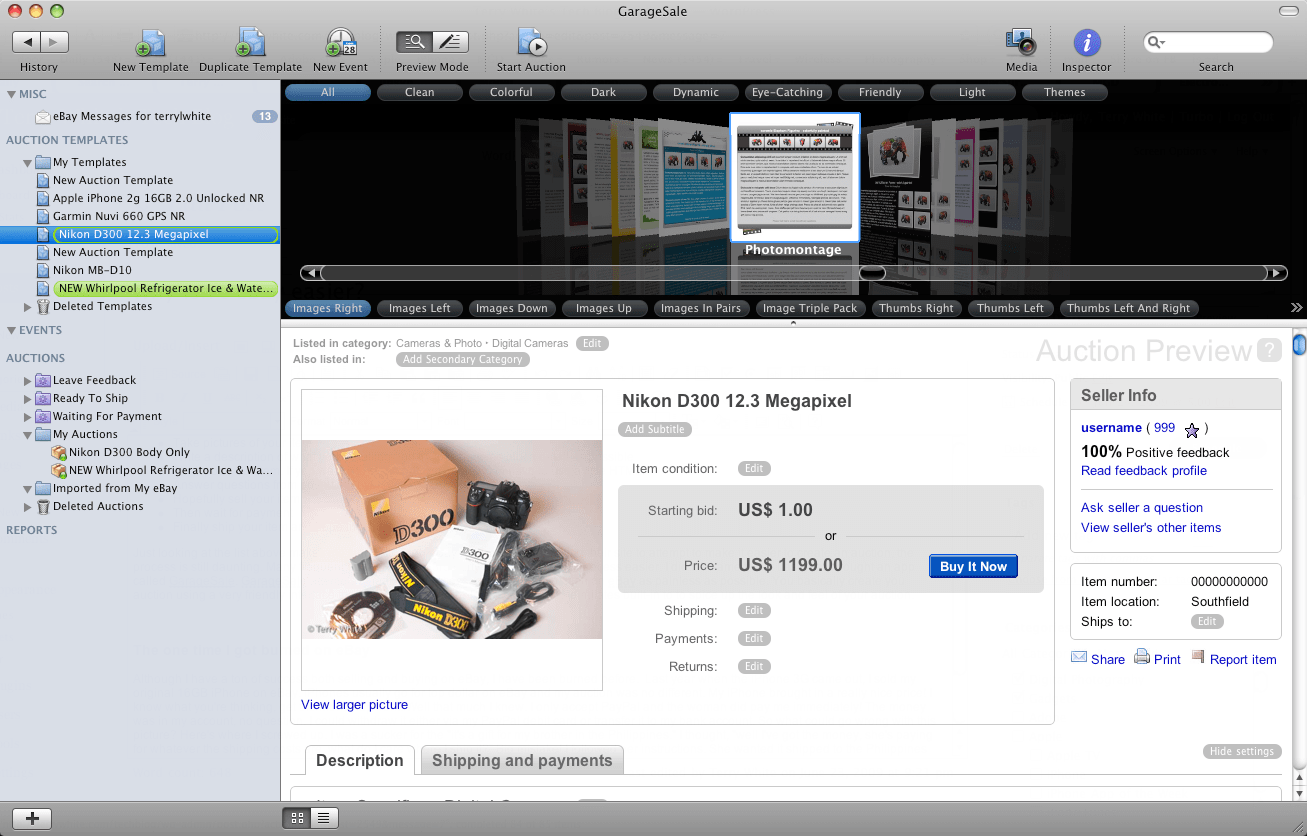Expand Leave Feedback group
The height and width of the screenshot is (836, 1307).
point(28,380)
